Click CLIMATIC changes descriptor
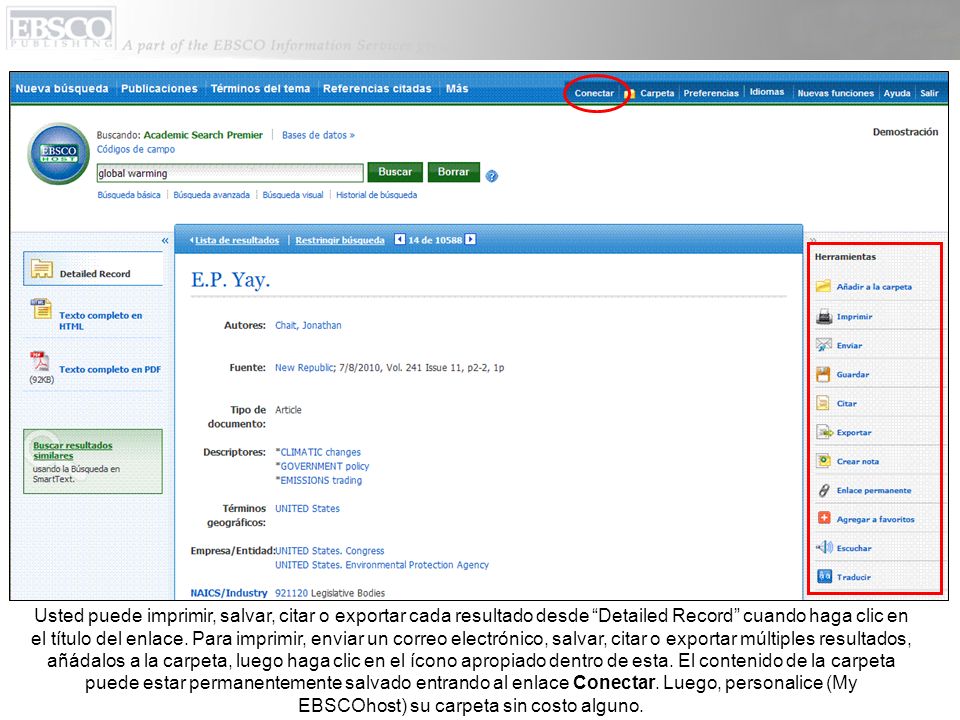 320,452
